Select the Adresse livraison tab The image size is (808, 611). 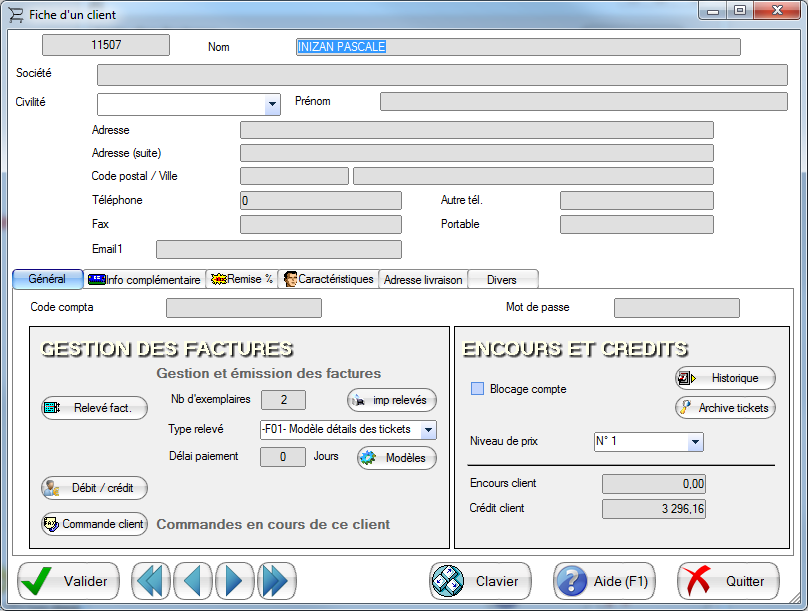click(x=423, y=280)
